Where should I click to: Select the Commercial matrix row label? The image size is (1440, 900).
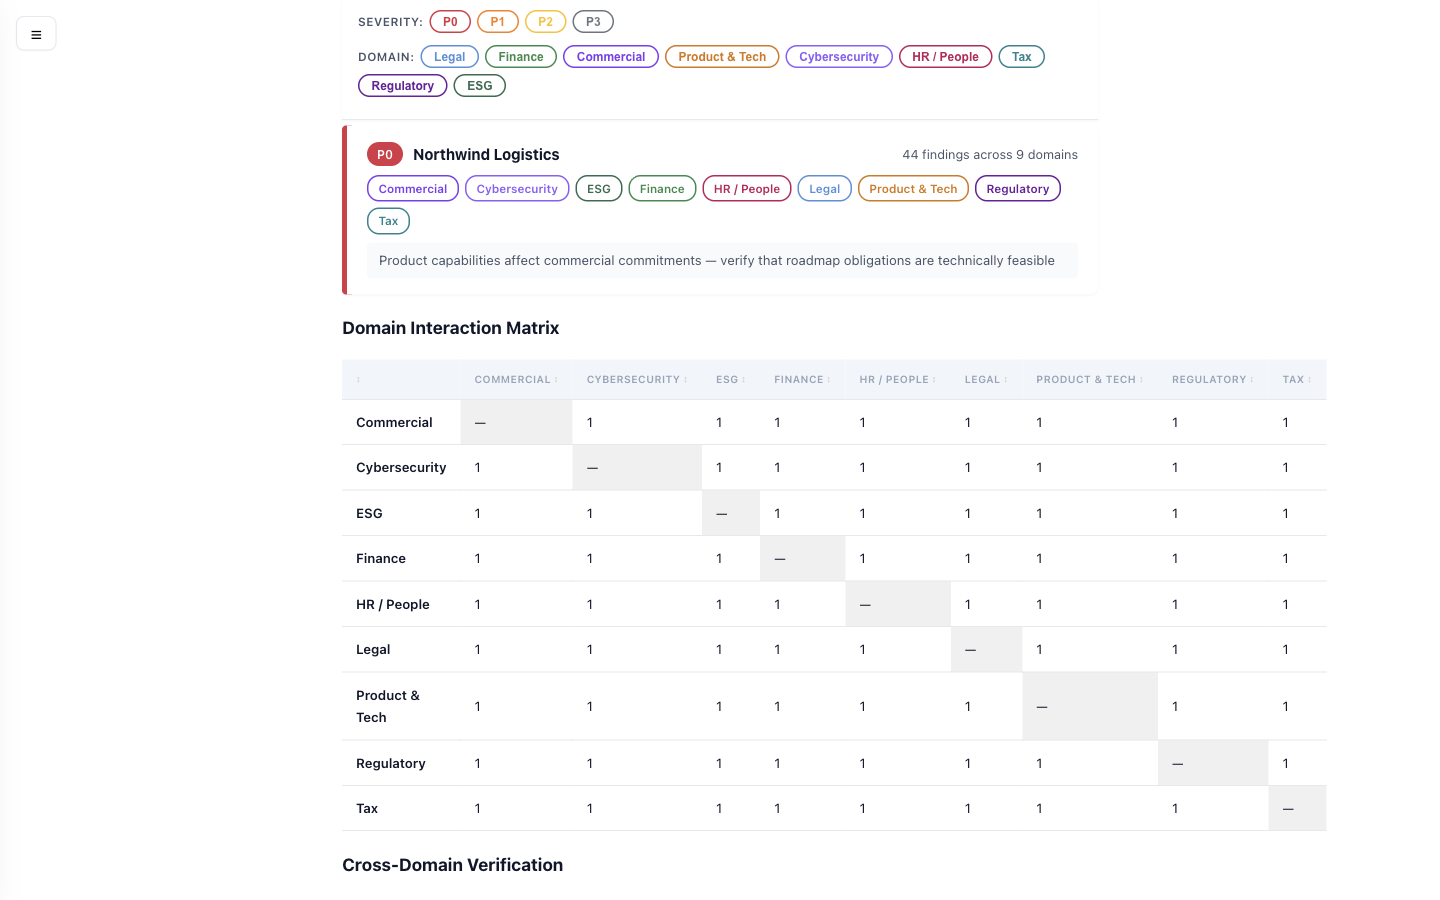click(394, 423)
